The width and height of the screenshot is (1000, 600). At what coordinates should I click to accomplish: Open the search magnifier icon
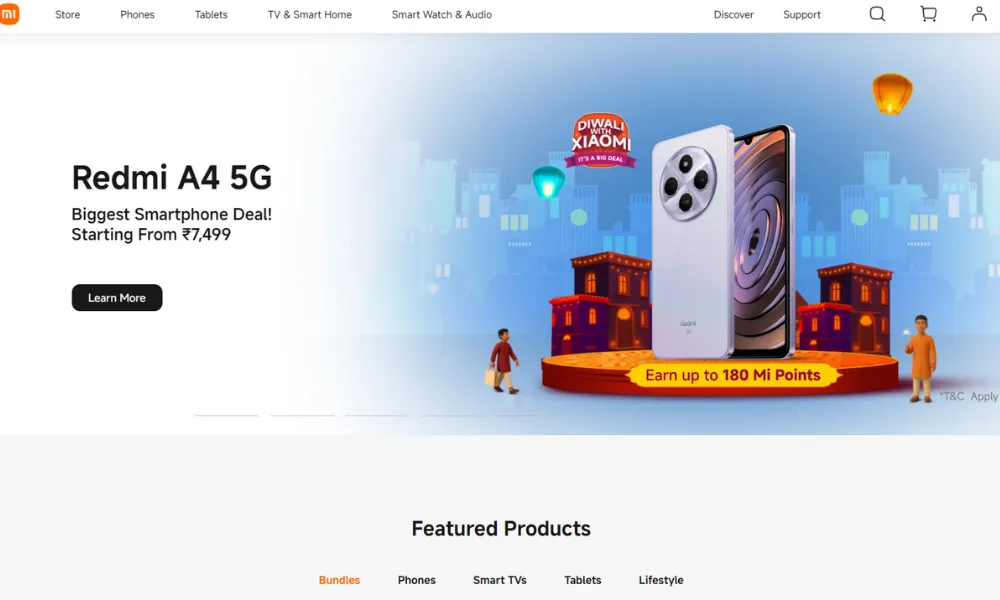[878, 14]
